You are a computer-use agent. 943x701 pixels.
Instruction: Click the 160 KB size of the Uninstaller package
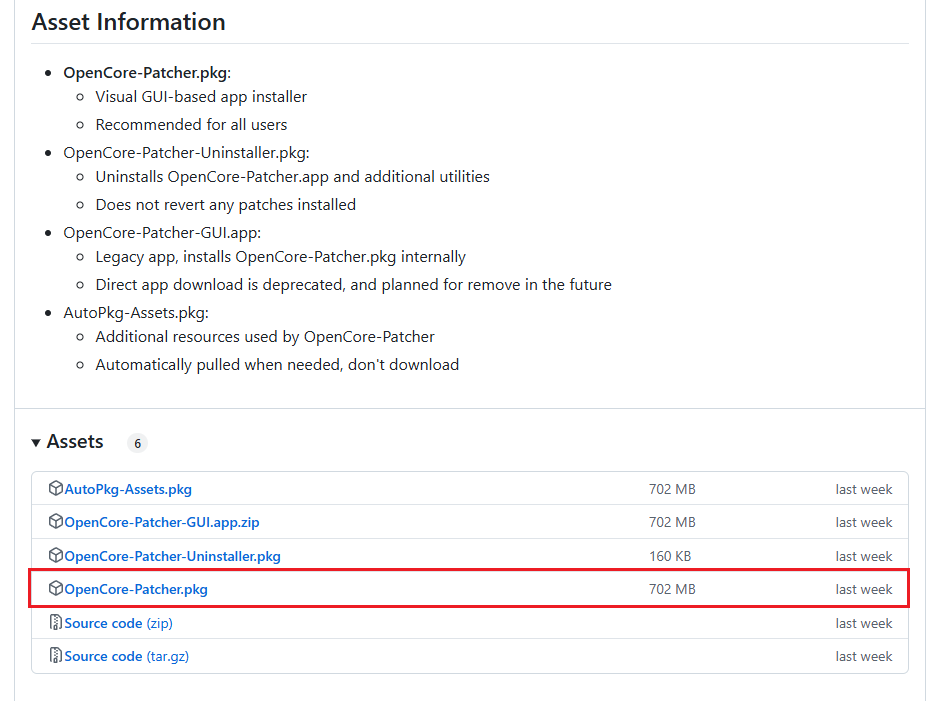tap(670, 556)
